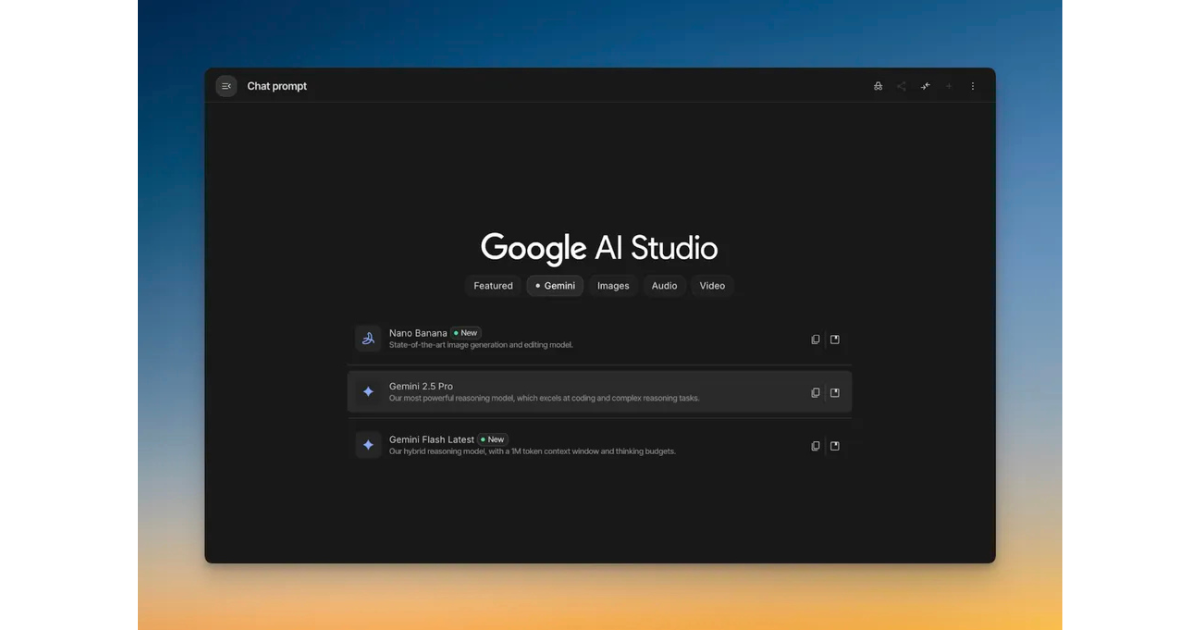The image size is (1200, 630).
Task: Copy the Nano Banana model prompt
Action: click(815, 339)
